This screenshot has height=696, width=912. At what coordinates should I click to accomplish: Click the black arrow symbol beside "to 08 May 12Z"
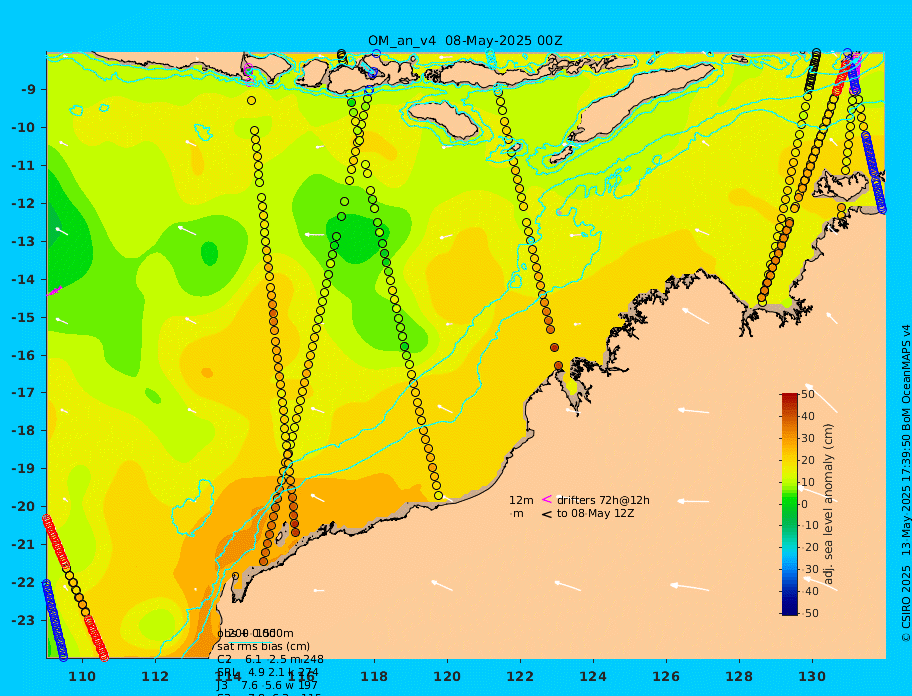point(547,514)
